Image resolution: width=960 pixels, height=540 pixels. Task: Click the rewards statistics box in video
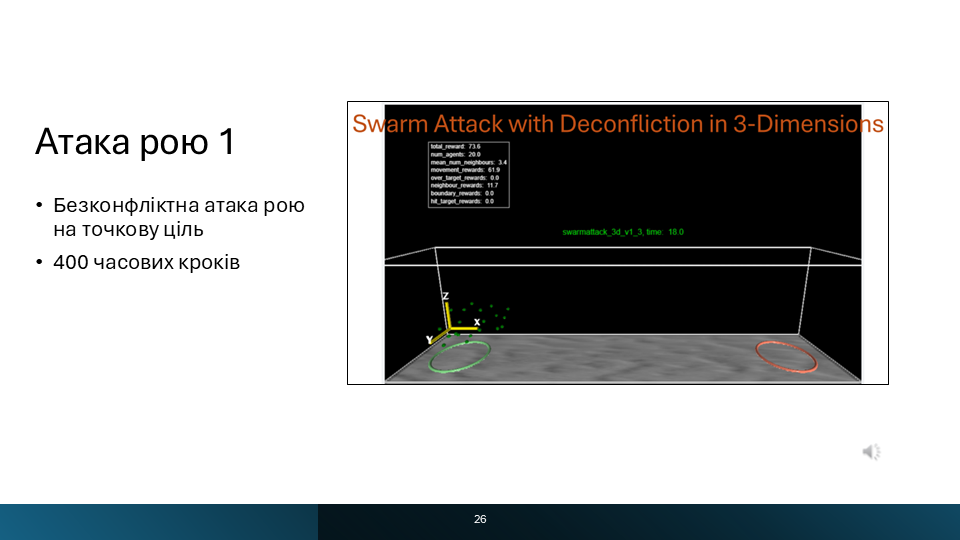click(468, 174)
